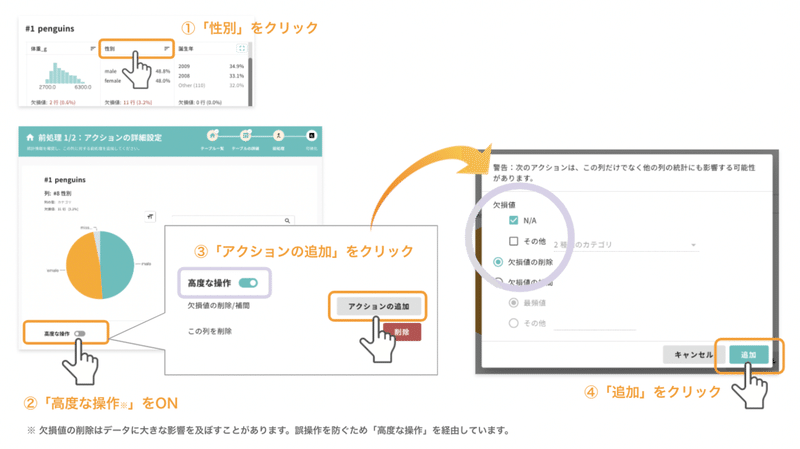Click the '2008' row in 誕生年 column
This screenshot has height=449, width=800.
click(x=211, y=76)
